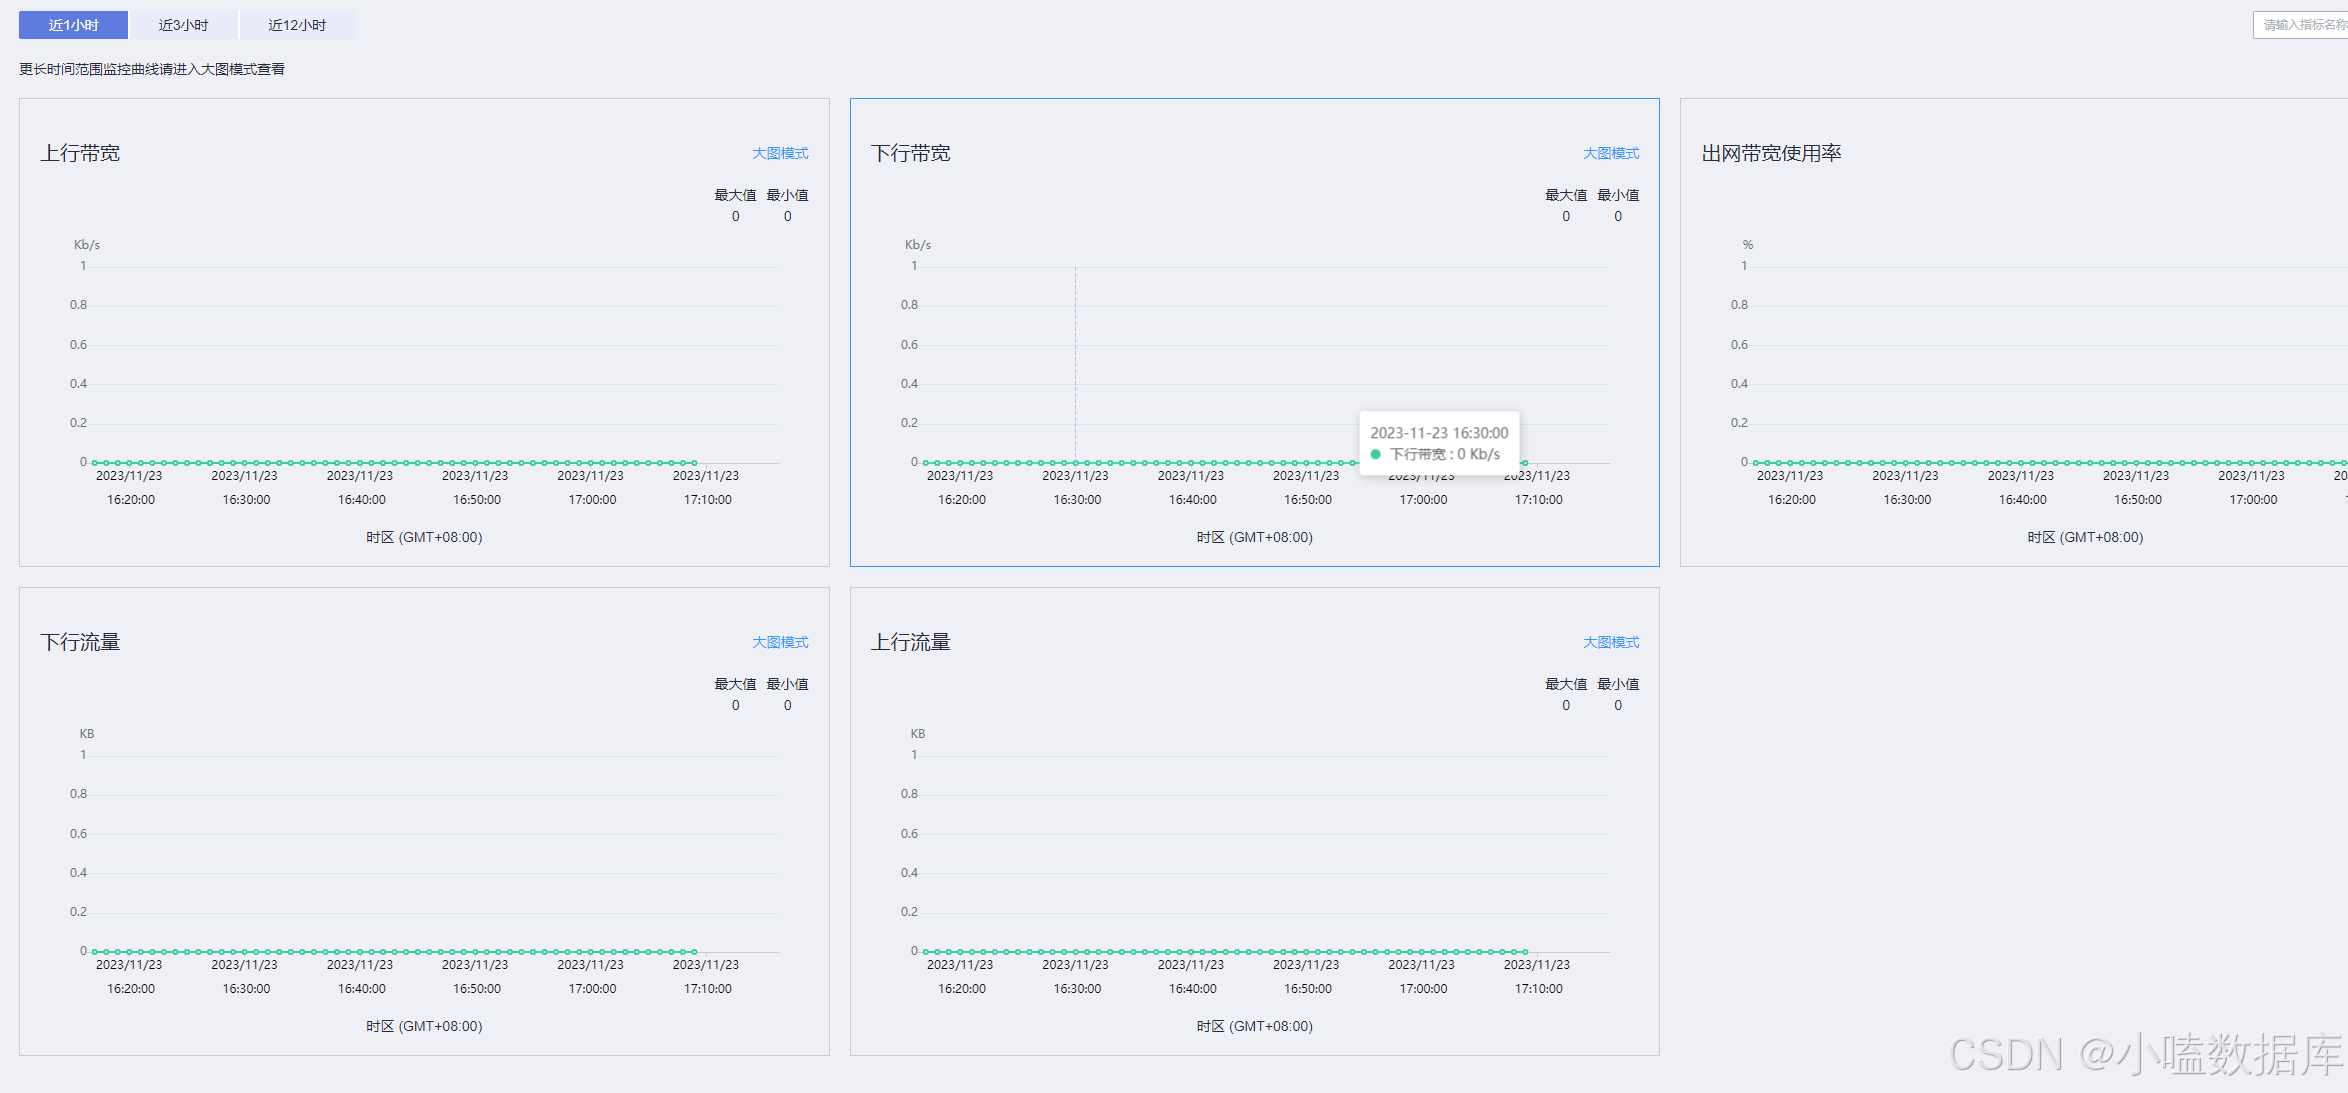
Task: Open 大图模式 for the 下行流量 chart
Action: (780, 642)
